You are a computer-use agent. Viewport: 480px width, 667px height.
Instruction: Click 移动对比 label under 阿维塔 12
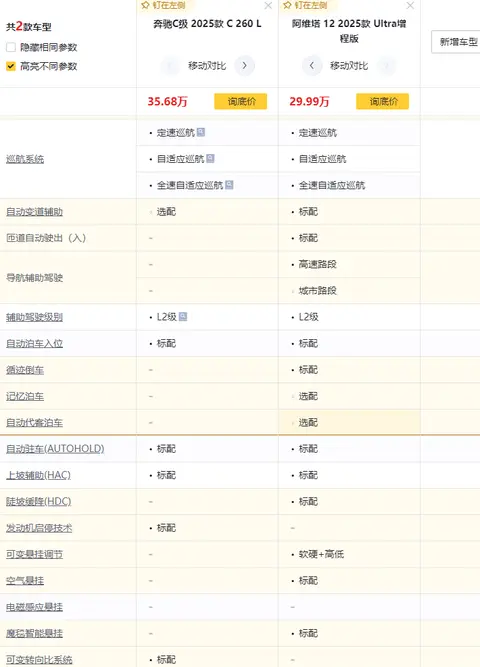tap(349, 66)
